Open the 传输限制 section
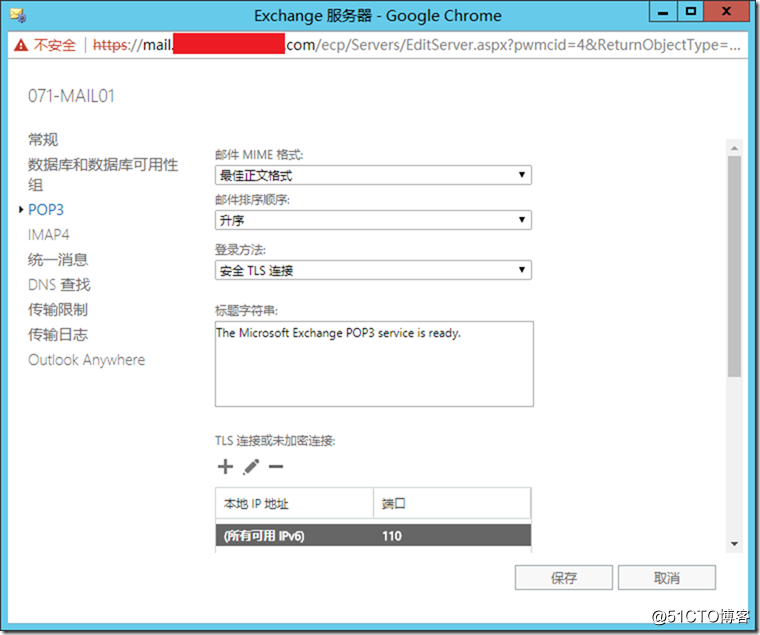This screenshot has height=635, width=760. click(x=58, y=309)
